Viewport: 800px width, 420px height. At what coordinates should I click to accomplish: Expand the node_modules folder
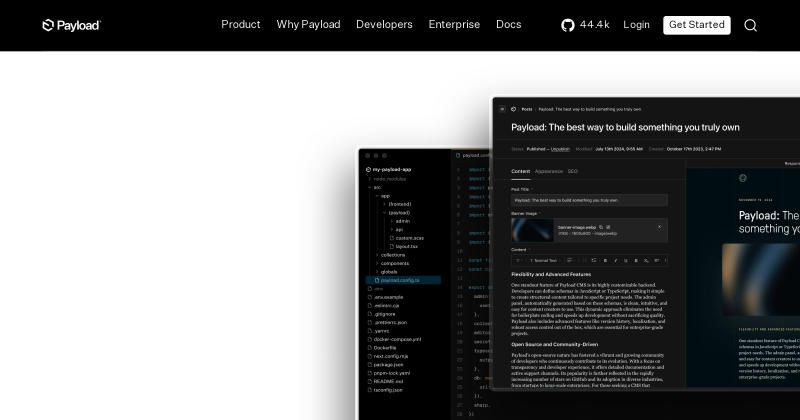[387, 179]
